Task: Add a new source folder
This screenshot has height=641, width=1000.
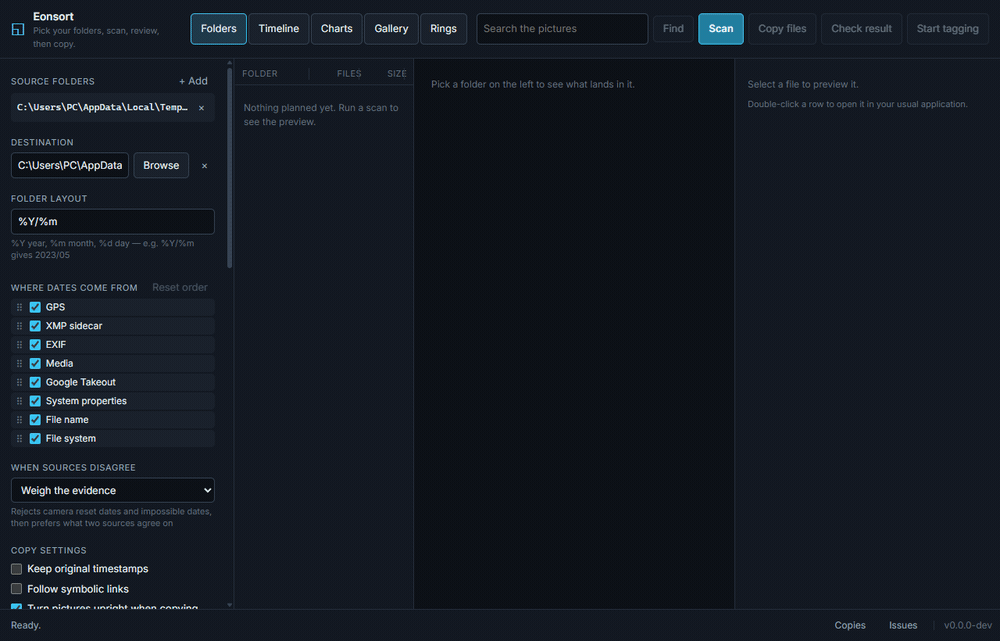Action: 193,81
